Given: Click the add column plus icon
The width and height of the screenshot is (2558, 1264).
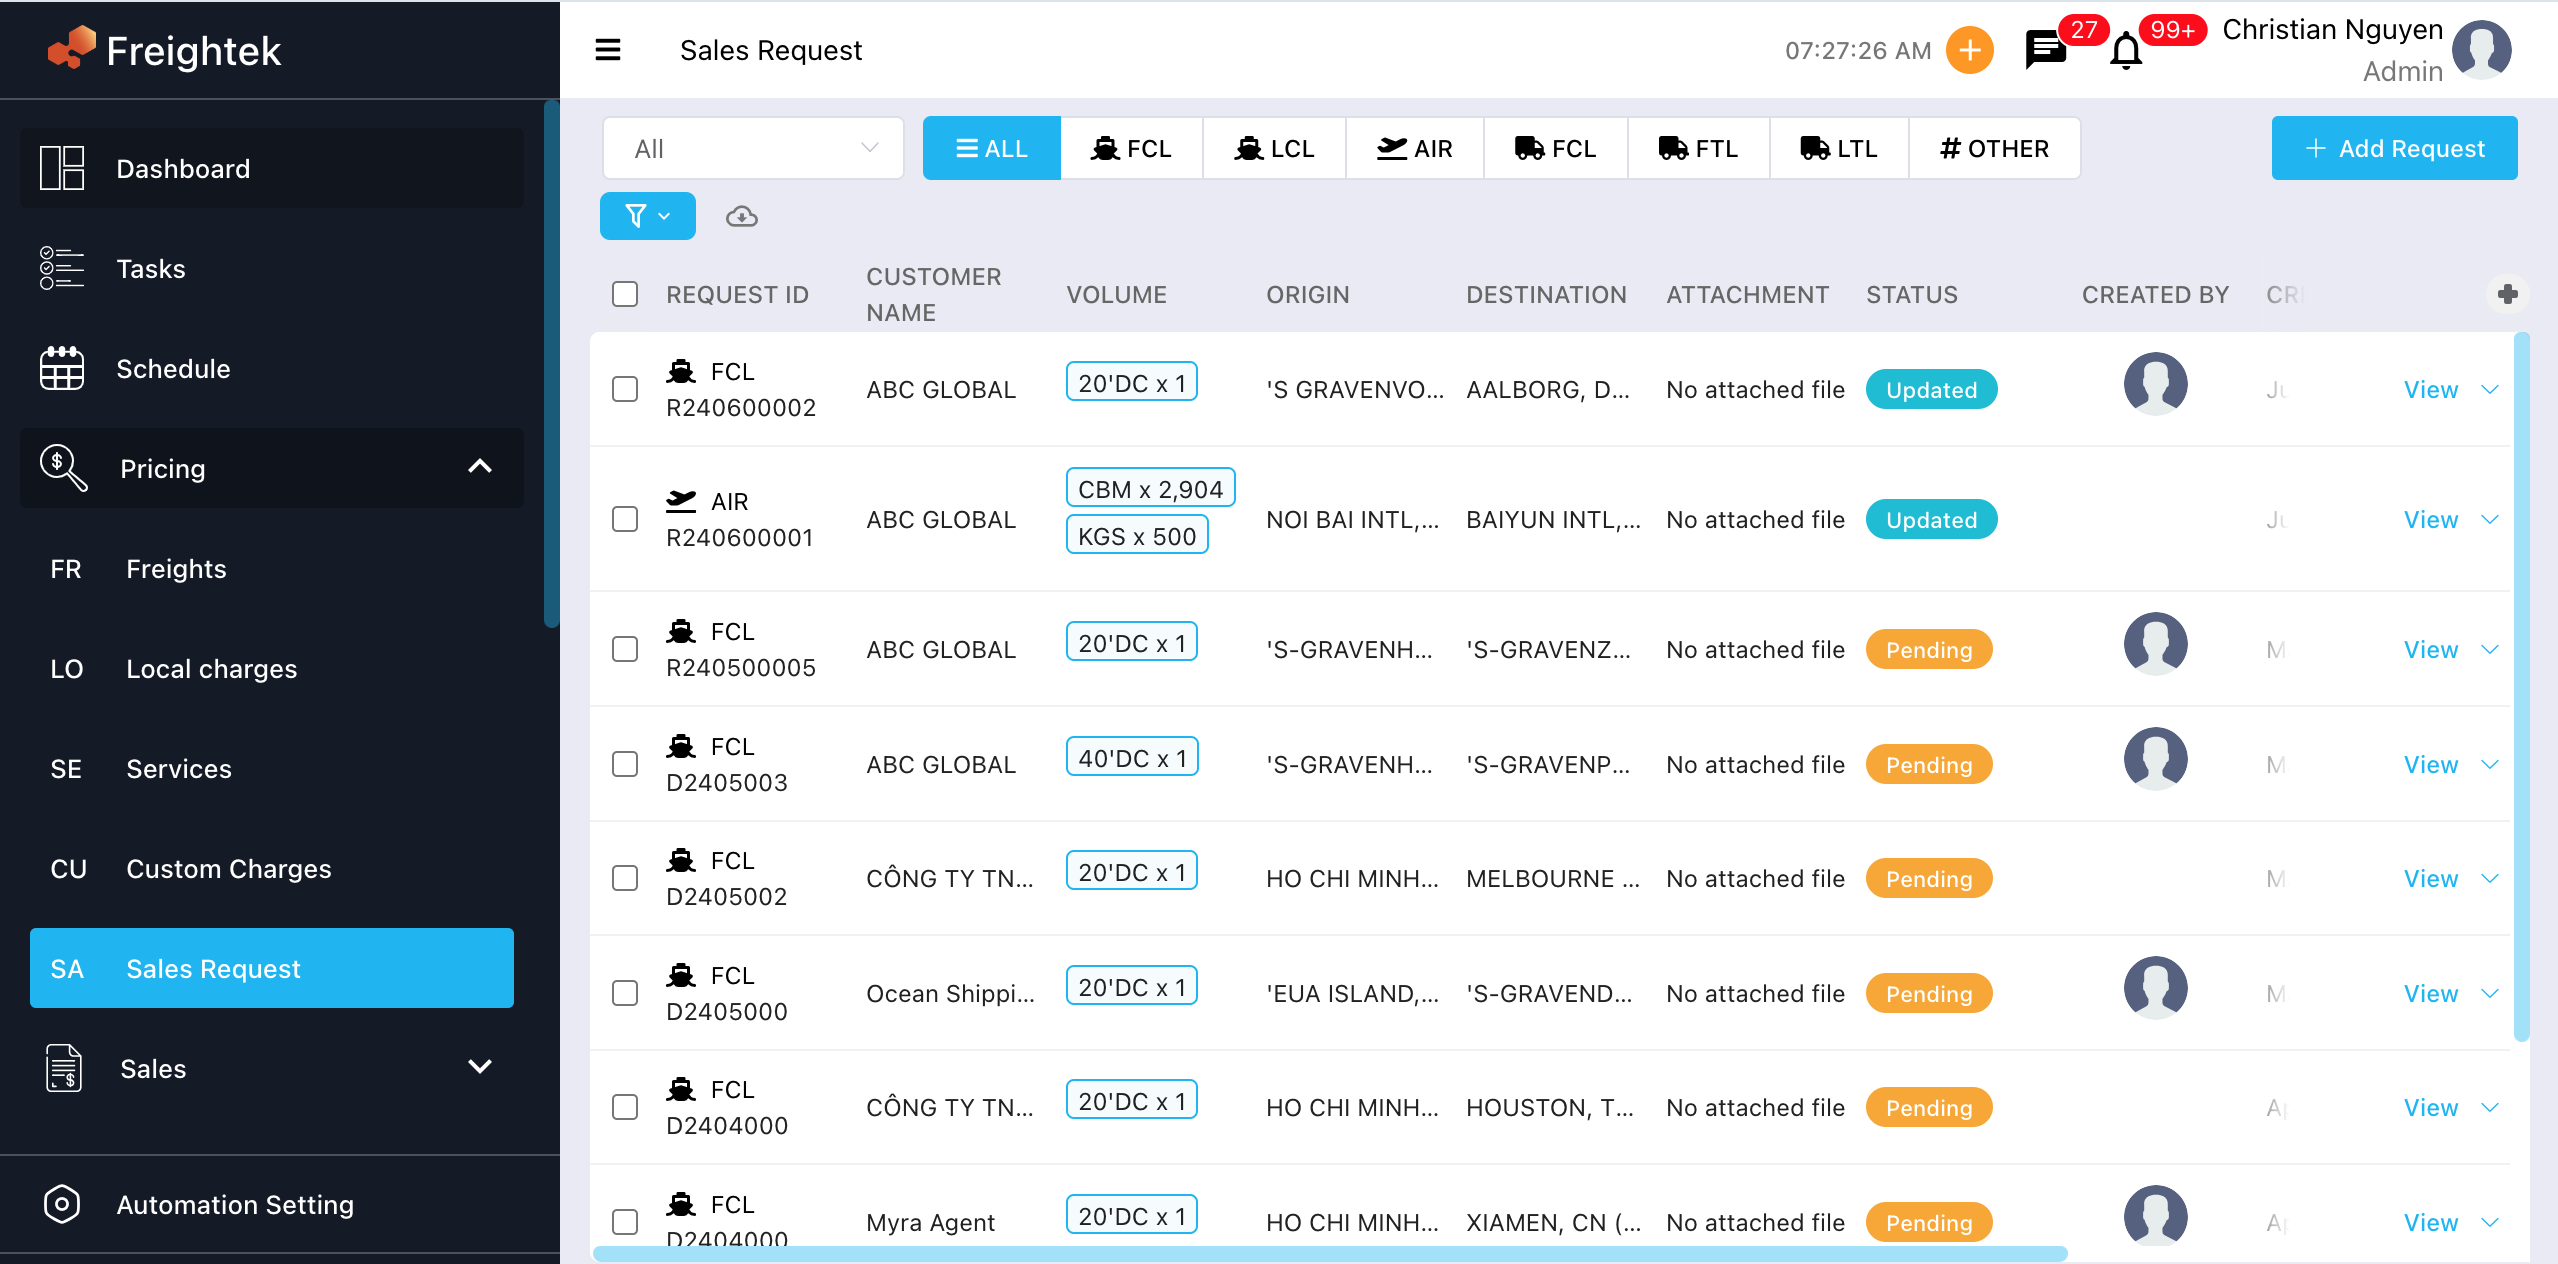Looking at the screenshot, I should point(2507,294).
